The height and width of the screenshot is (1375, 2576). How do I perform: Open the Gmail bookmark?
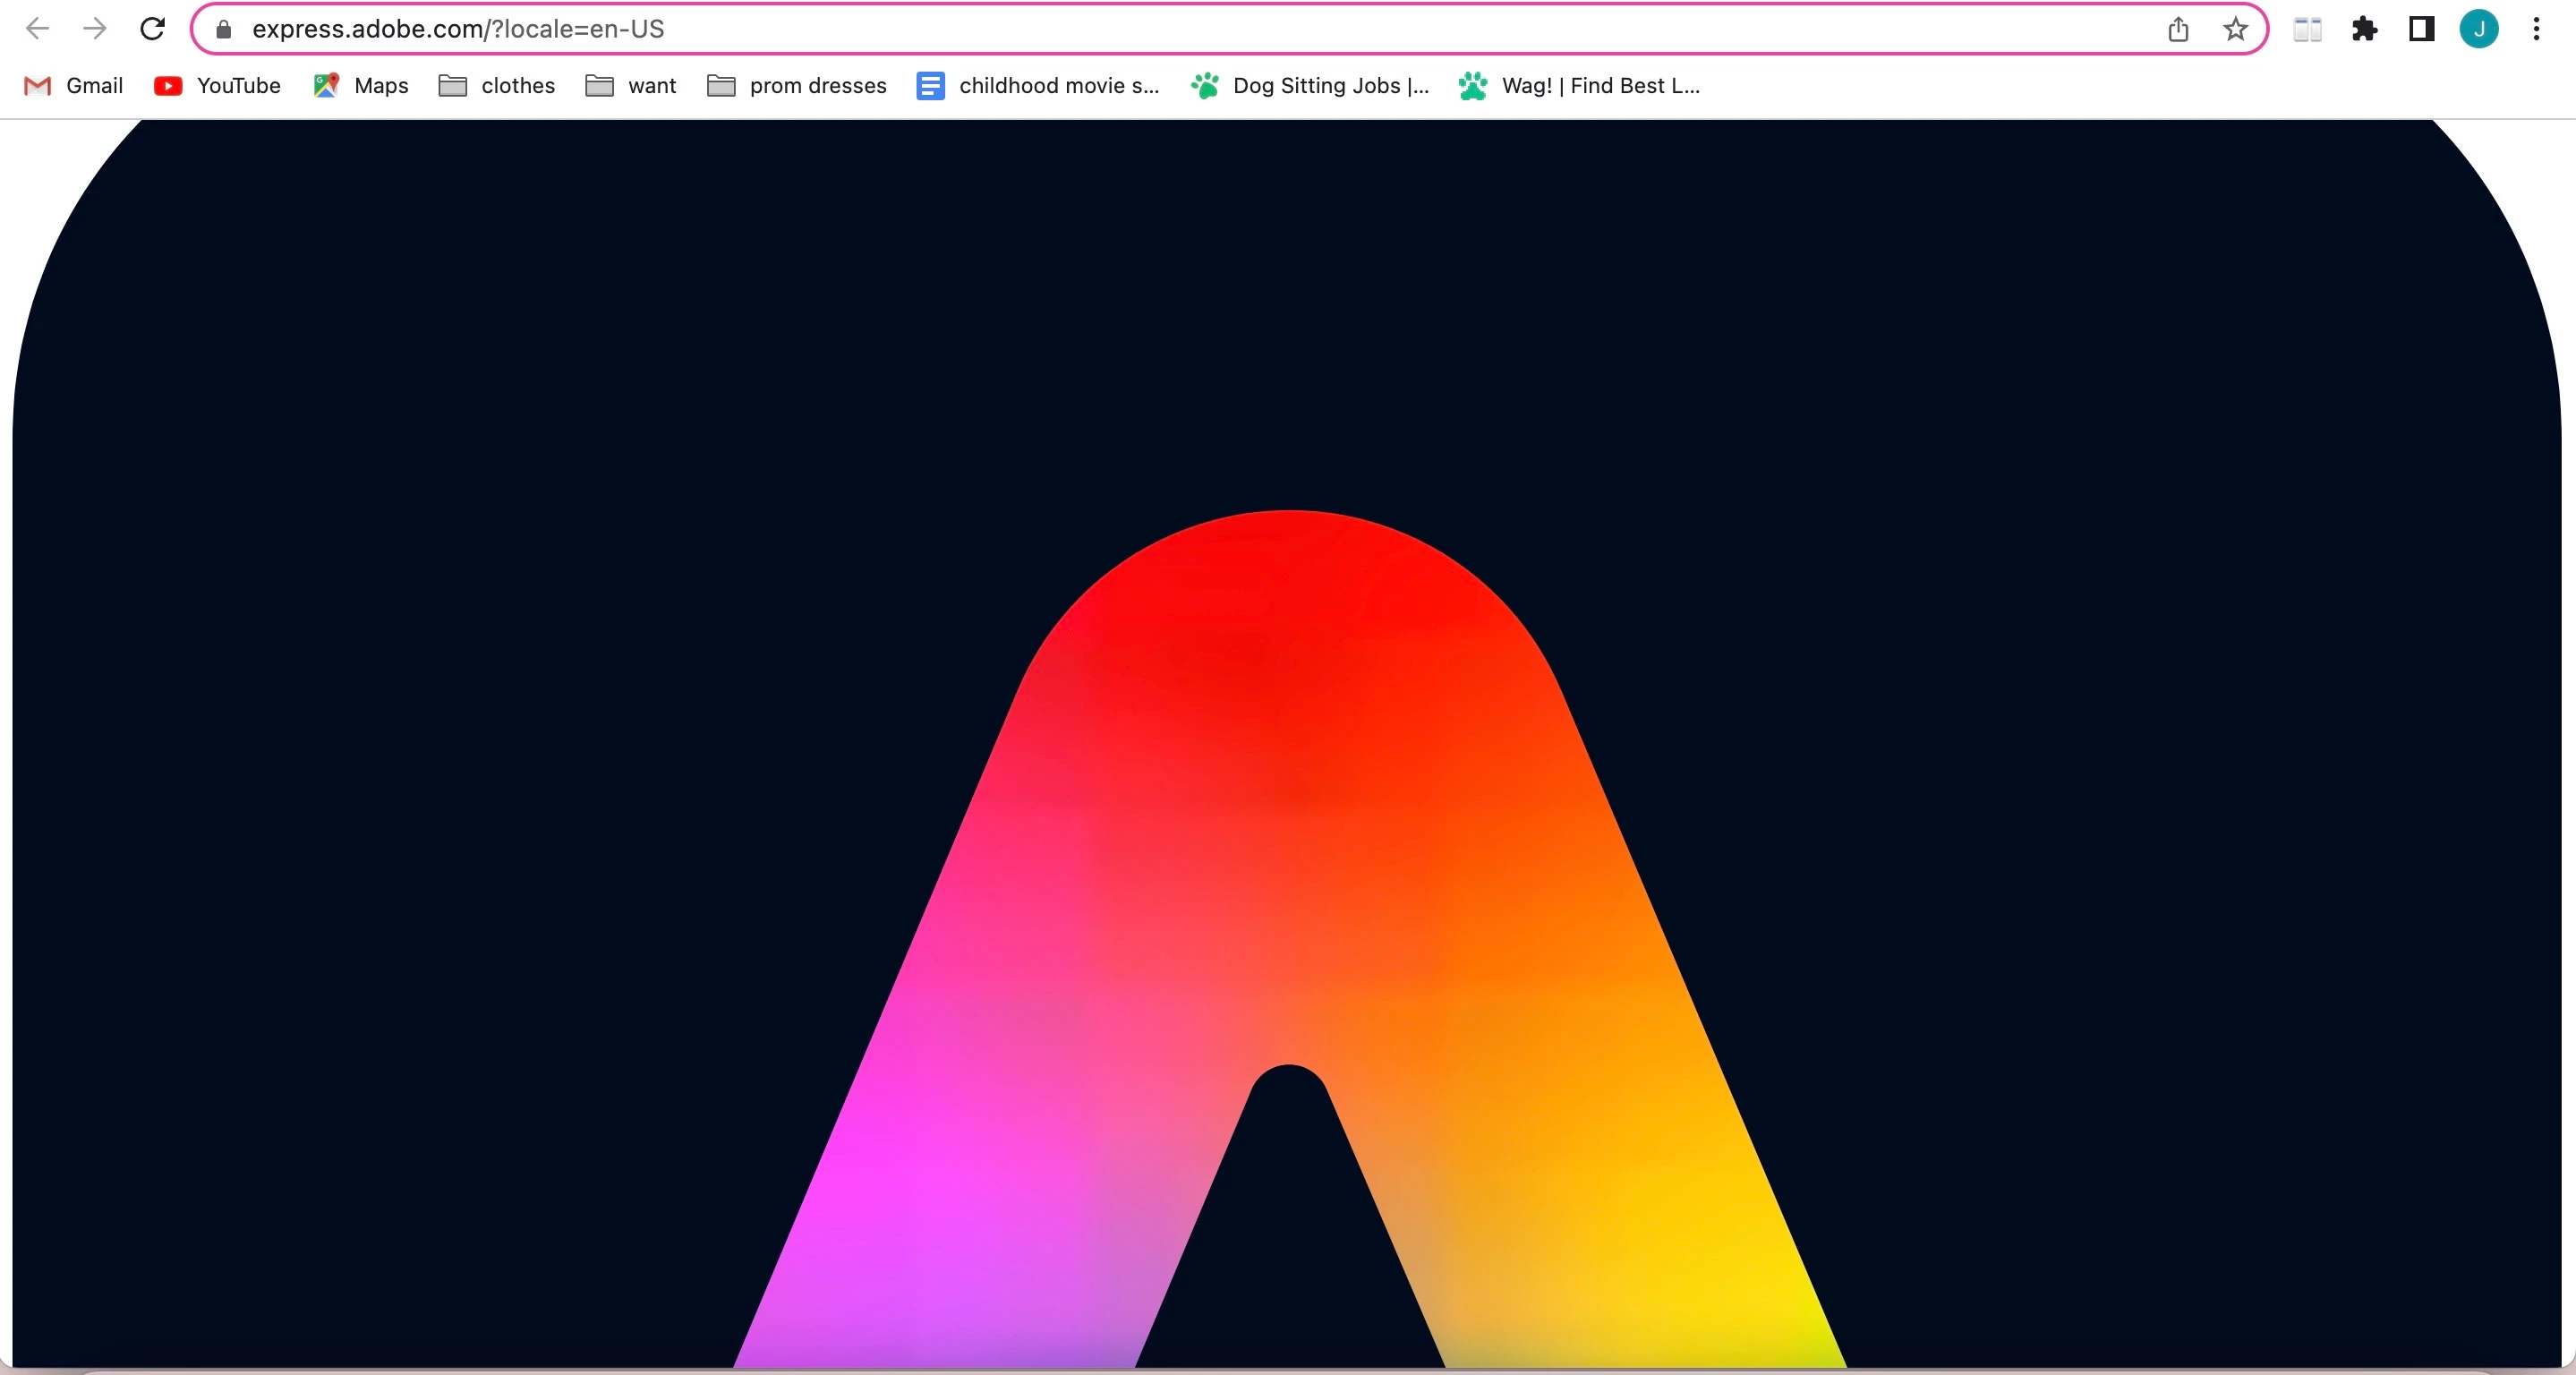[x=73, y=86]
